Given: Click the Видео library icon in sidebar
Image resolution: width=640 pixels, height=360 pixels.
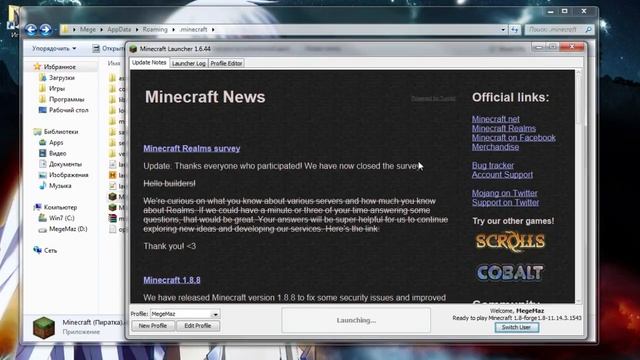Looking at the screenshot, I should [x=42, y=153].
